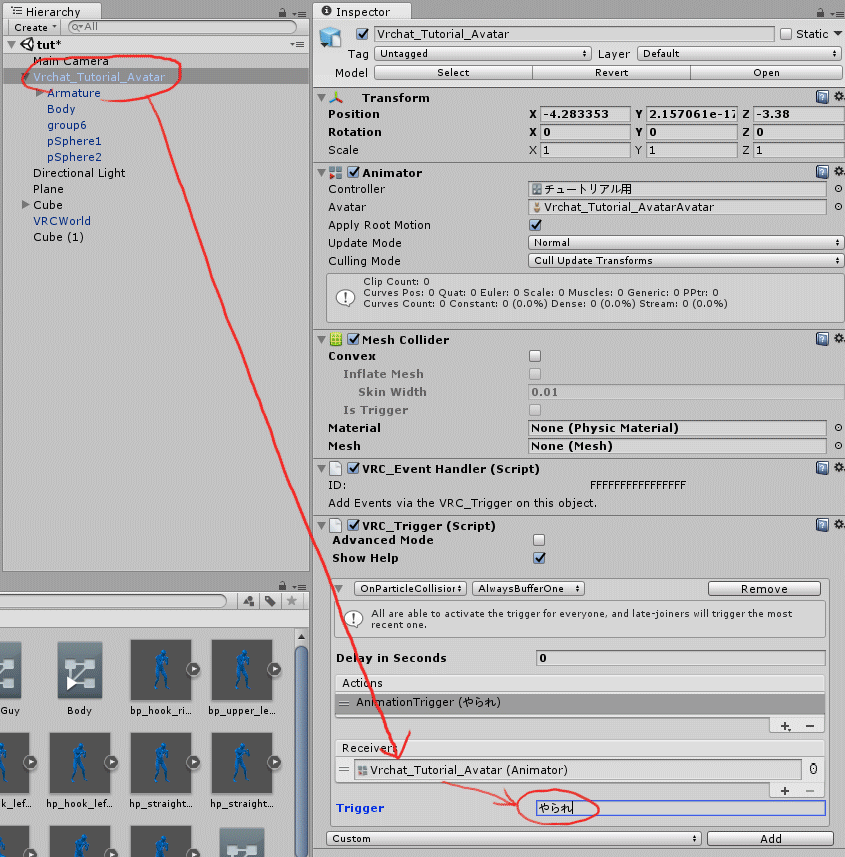Open the Mesh Collider help icon
845x857 pixels.
(x=822, y=339)
